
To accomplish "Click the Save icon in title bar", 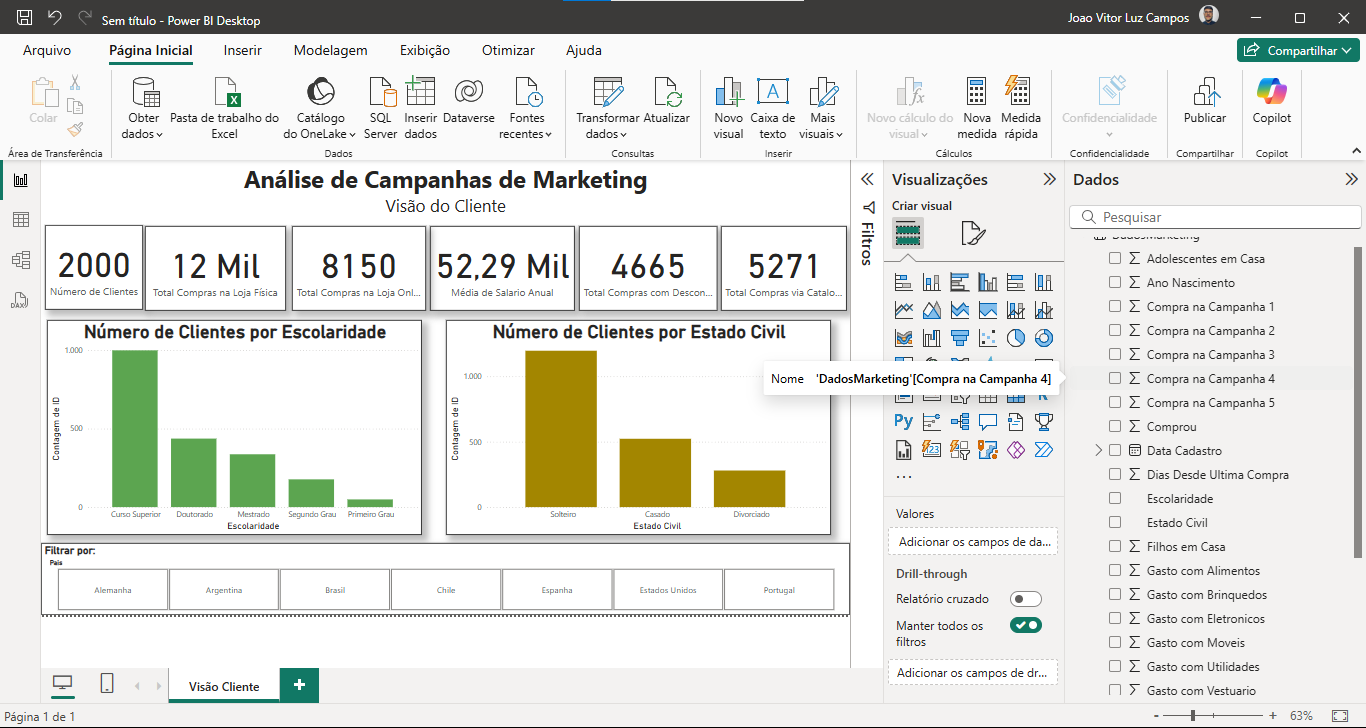I will 25,18.
